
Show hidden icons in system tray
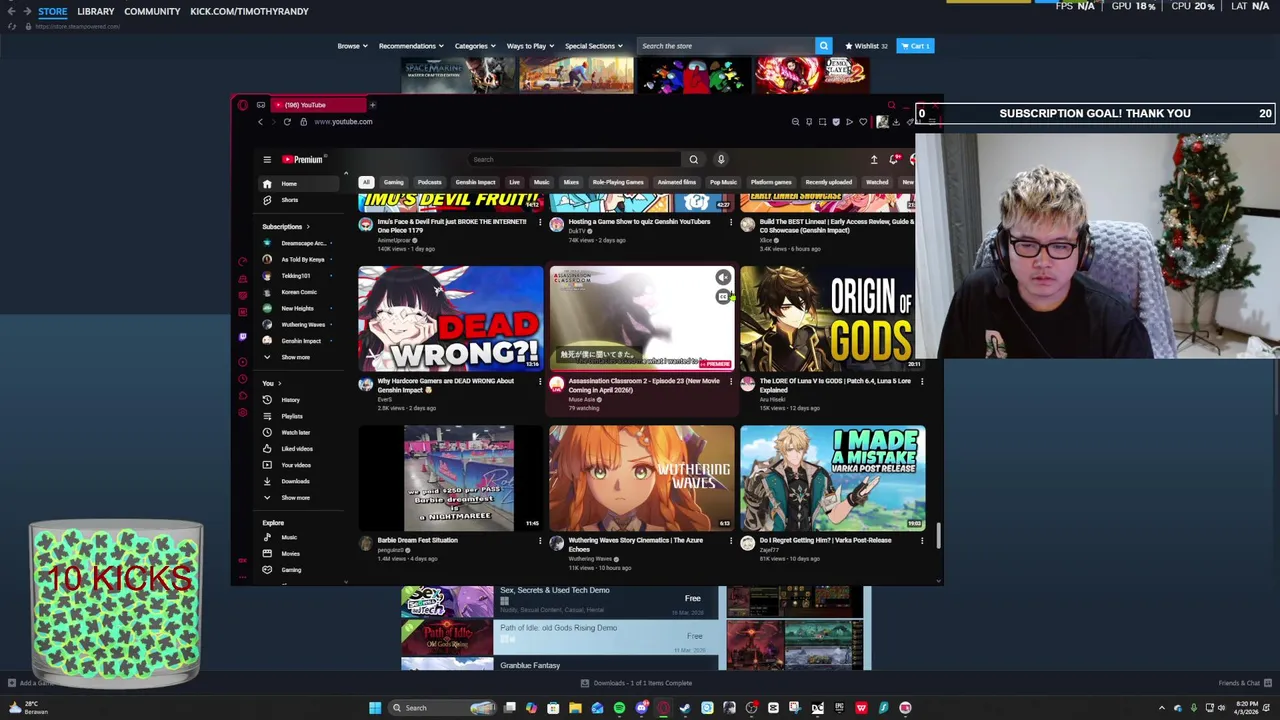pos(1162,708)
